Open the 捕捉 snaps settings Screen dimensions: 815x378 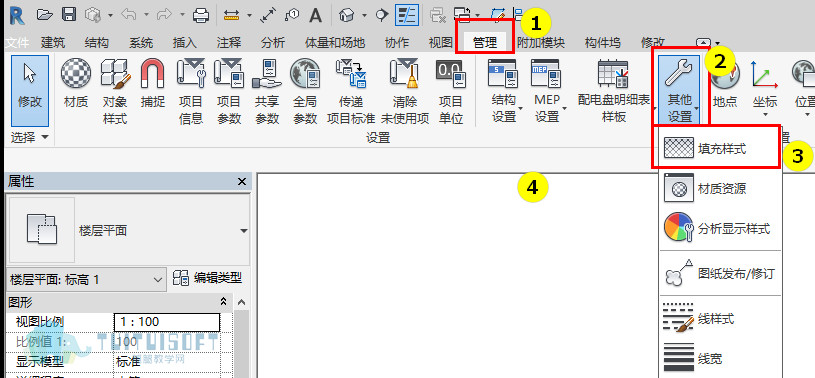click(153, 84)
